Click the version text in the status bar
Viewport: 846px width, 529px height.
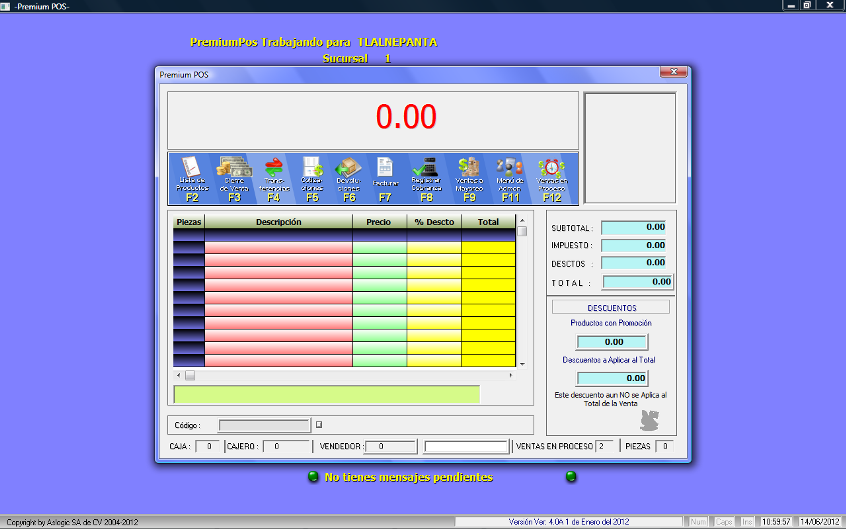[x=569, y=522]
